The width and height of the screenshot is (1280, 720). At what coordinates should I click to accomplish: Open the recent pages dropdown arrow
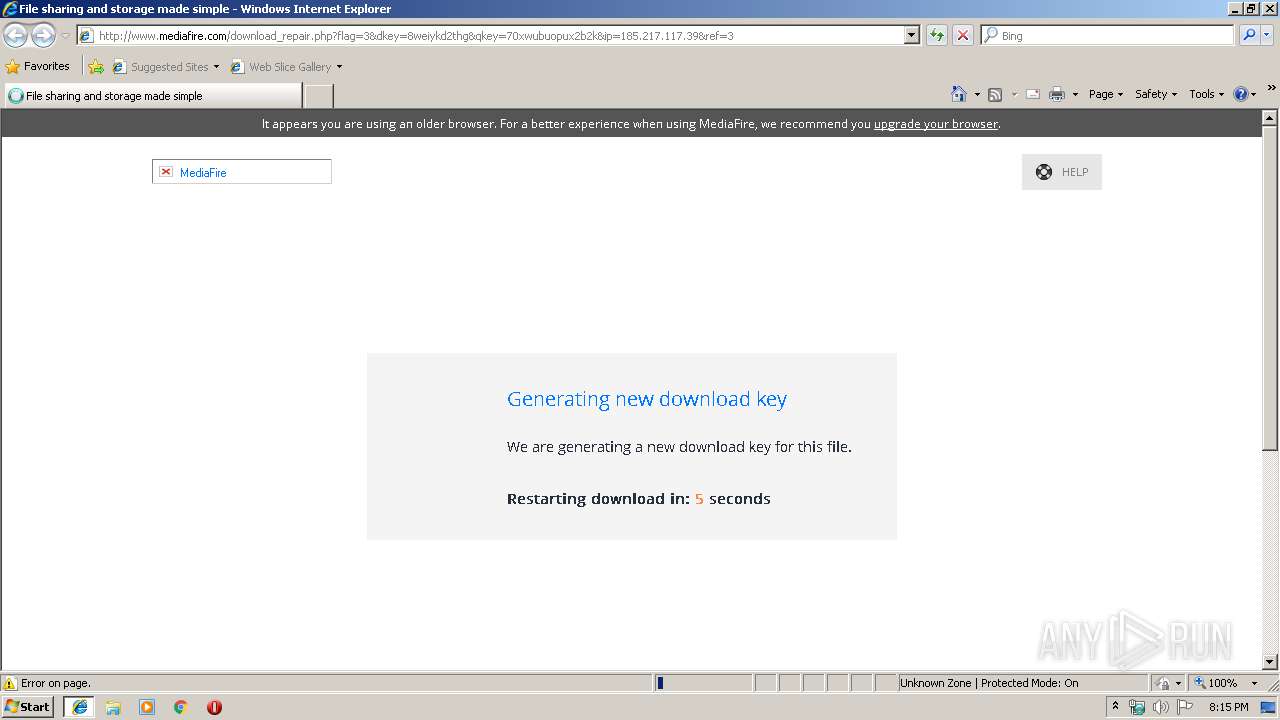pyautogui.click(x=65, y=36)
